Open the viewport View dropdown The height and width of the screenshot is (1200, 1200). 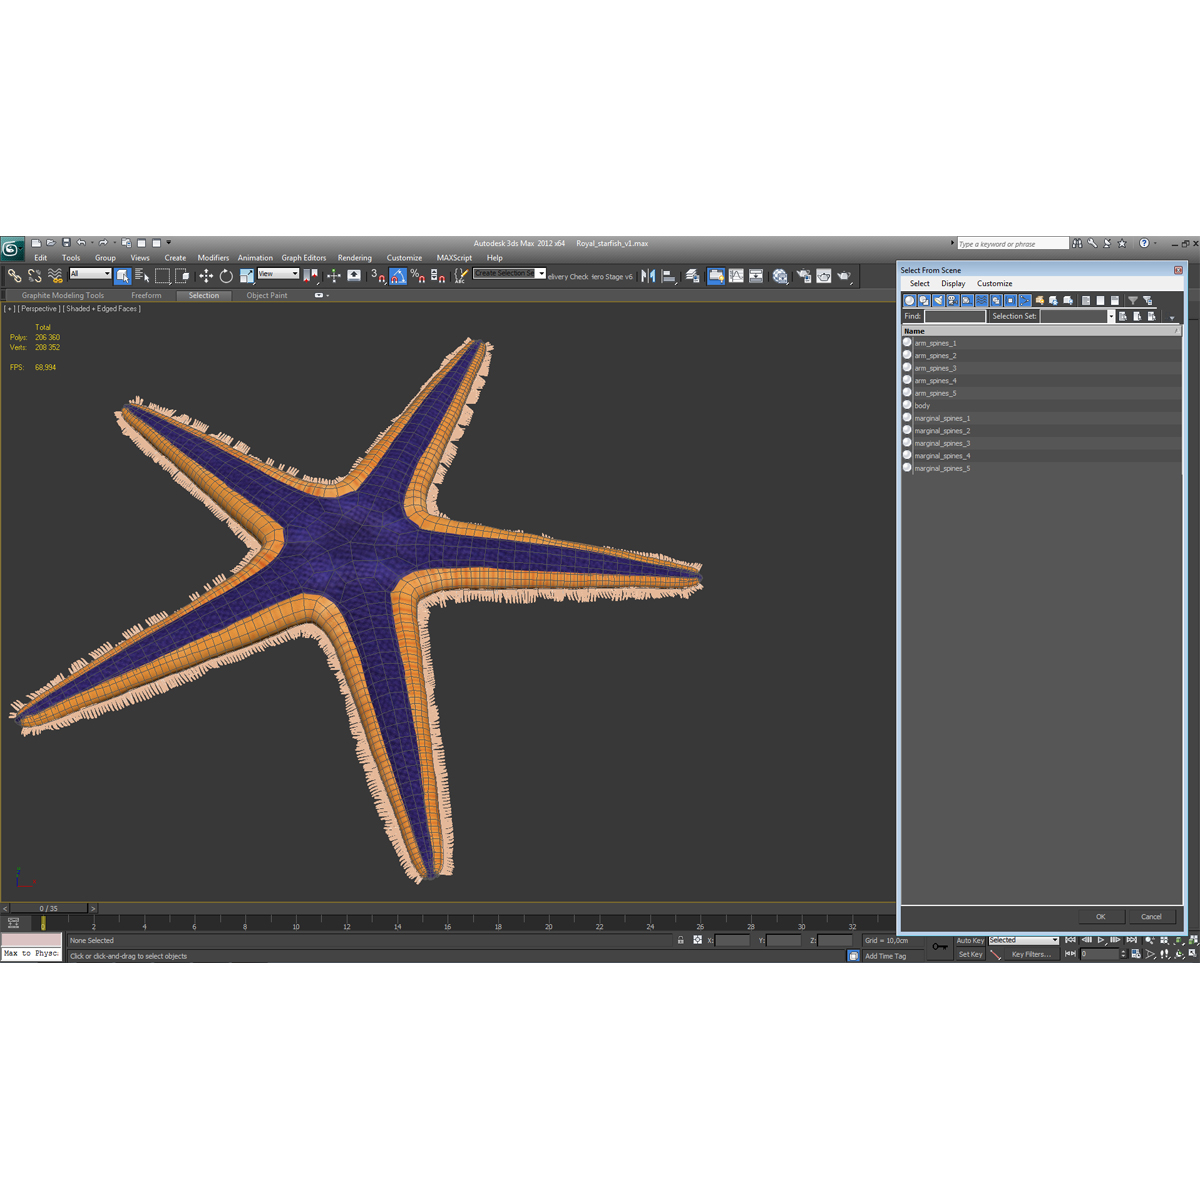pyautogui.click(x=278, y=274)
